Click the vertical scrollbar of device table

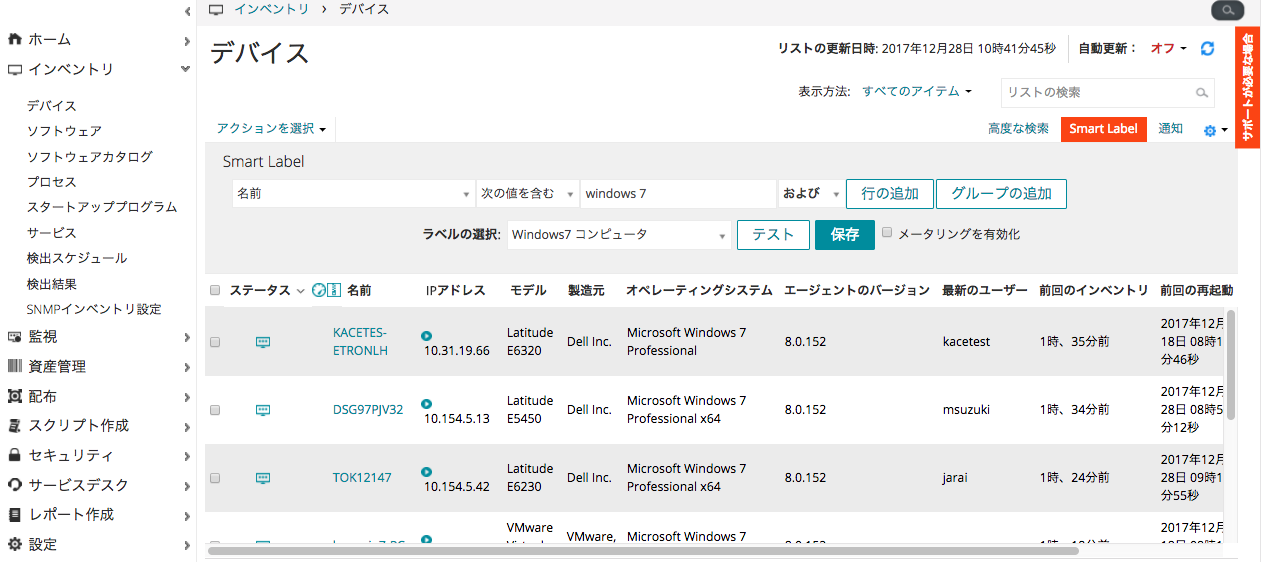[1231, 365]
